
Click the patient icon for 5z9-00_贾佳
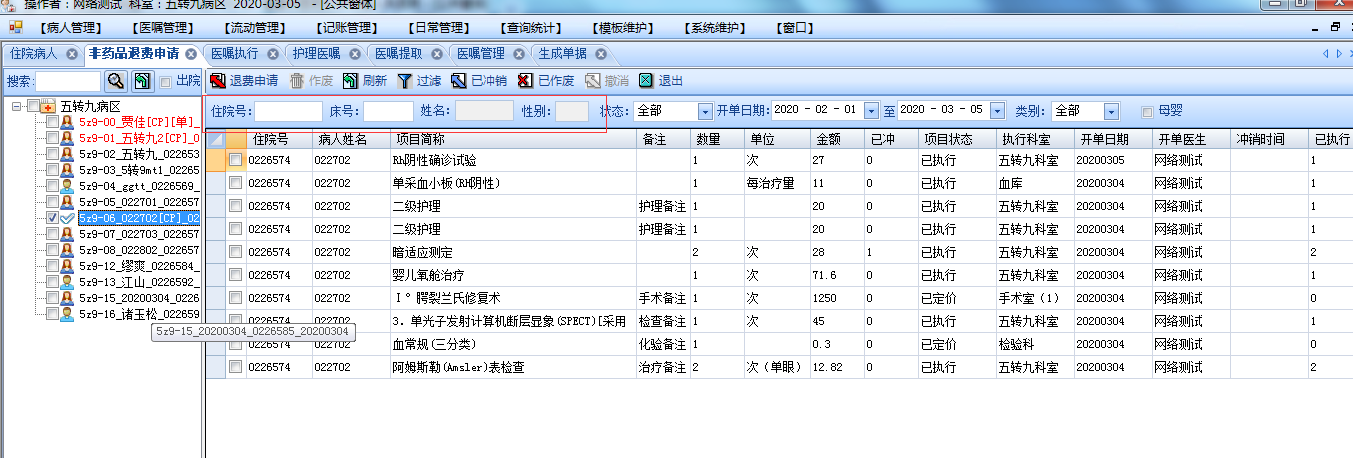[x=67, y=122]
